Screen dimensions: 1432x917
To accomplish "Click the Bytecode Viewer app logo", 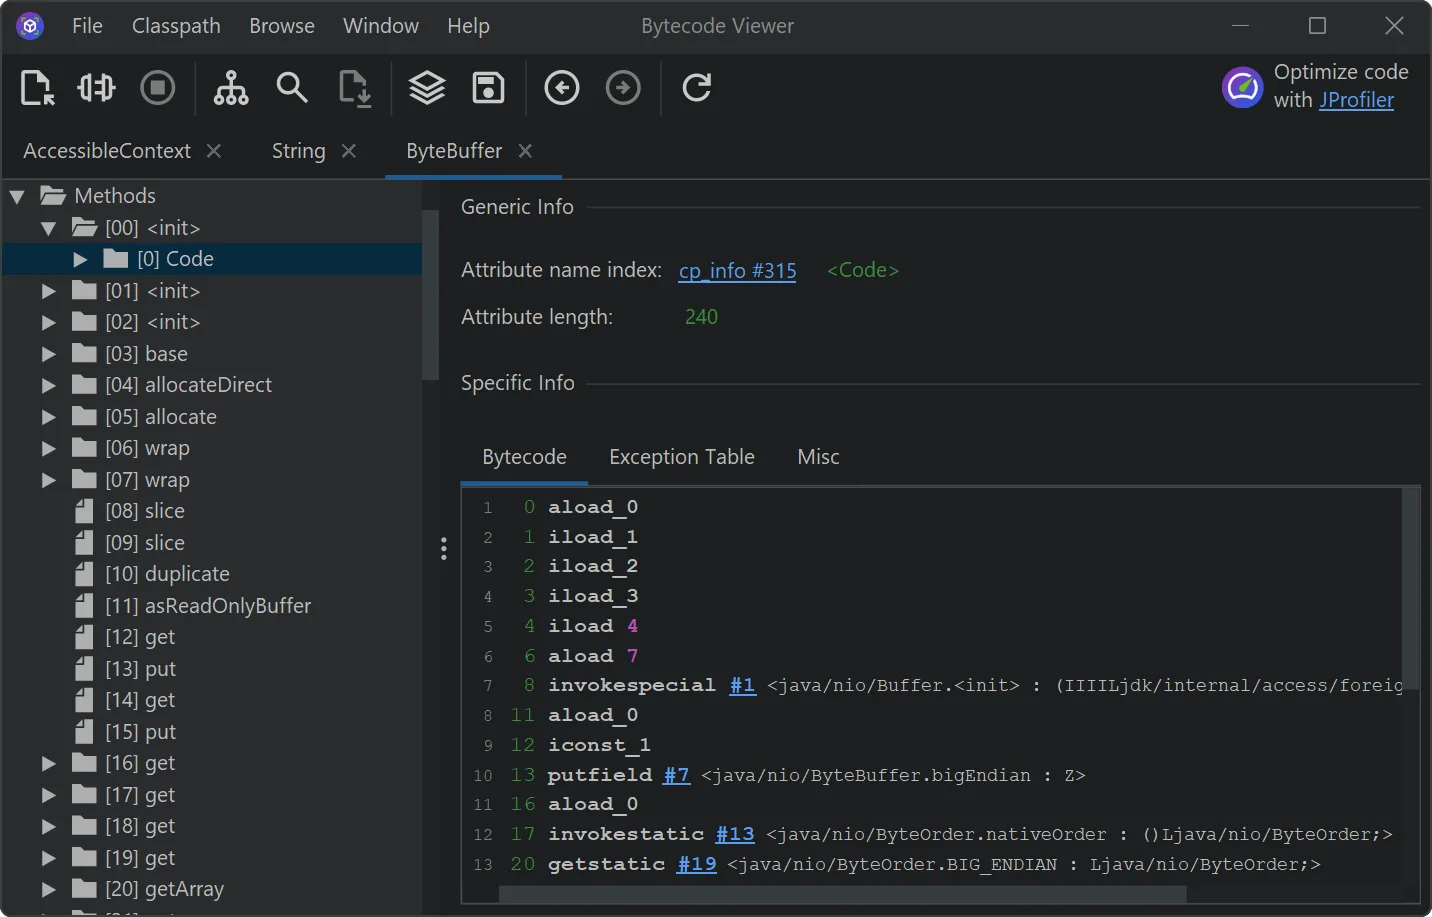I will pyautogui.click(x=30, y=26).
